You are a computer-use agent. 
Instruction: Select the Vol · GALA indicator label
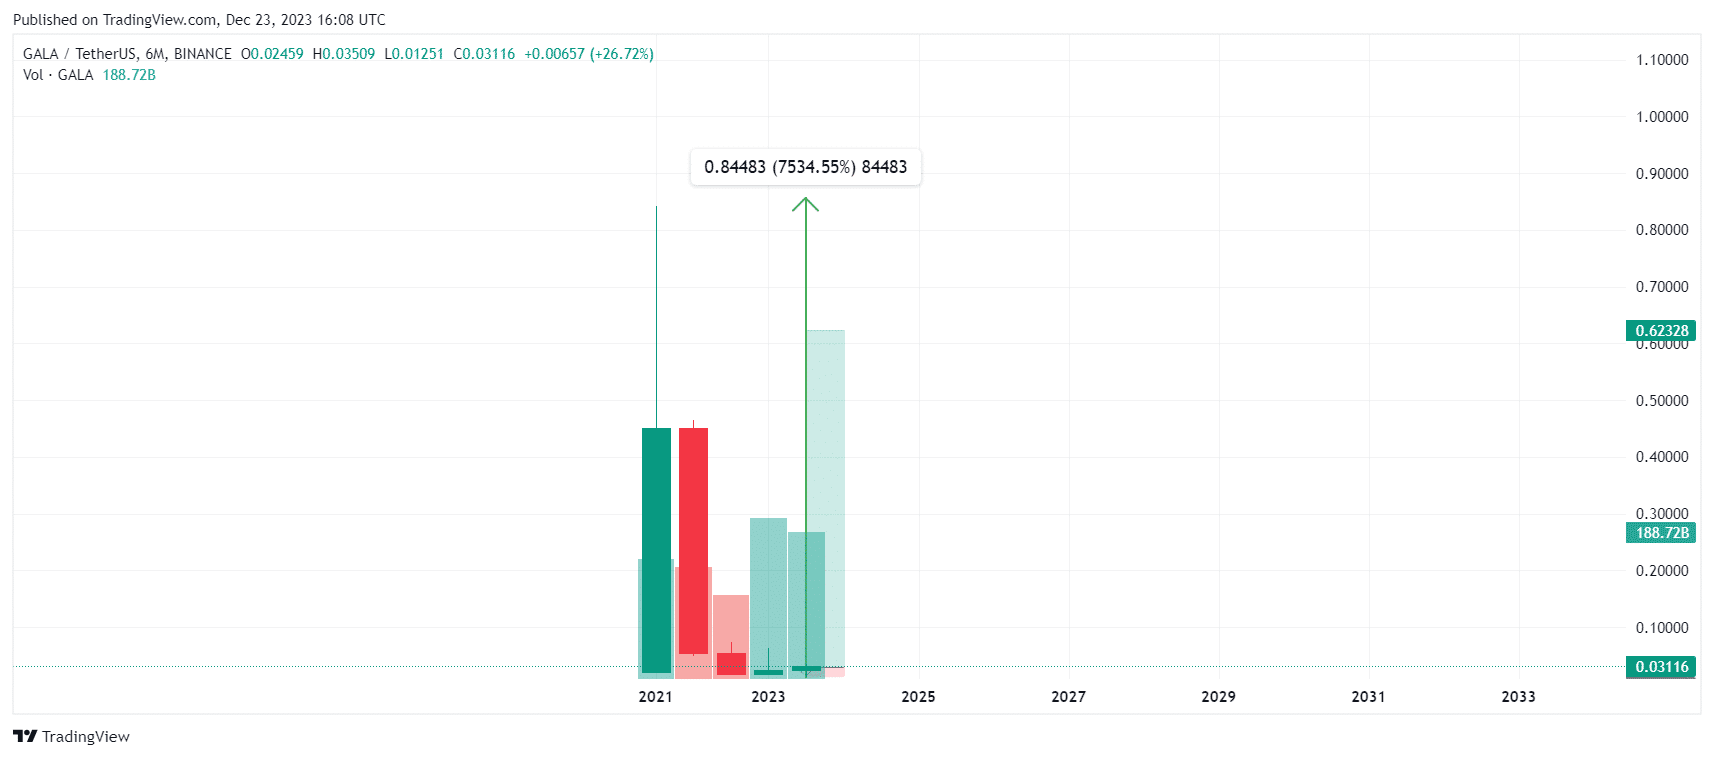[x=58, y=75]
